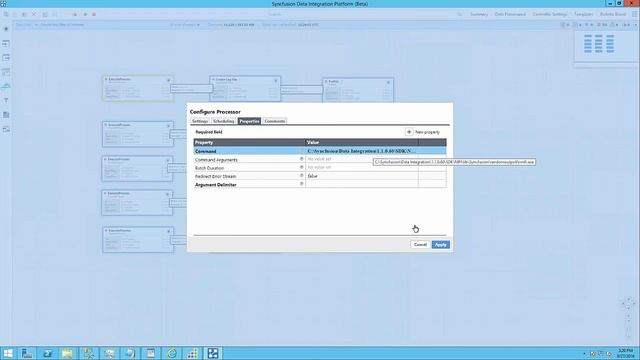Click the process group icon in the left sidebar

click(6, 72)
